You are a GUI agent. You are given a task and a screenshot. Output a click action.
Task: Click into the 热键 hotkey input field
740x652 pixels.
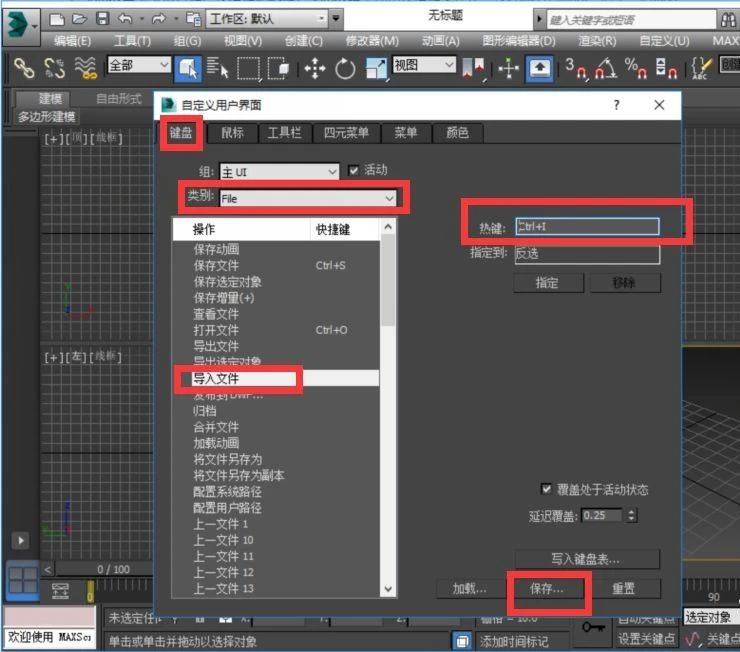[587, 226]
